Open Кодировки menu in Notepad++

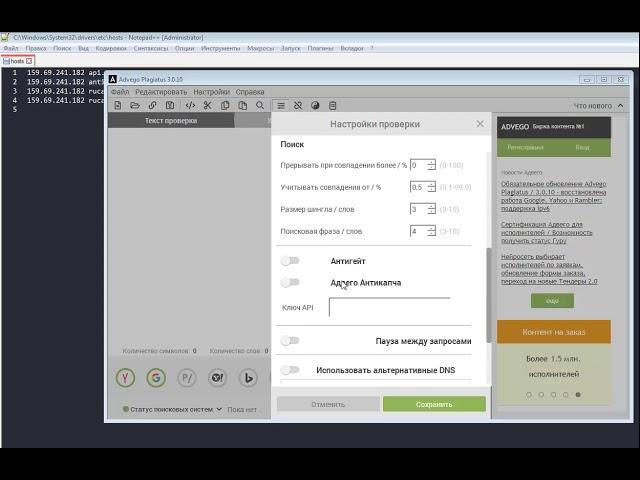coord(111,48)
